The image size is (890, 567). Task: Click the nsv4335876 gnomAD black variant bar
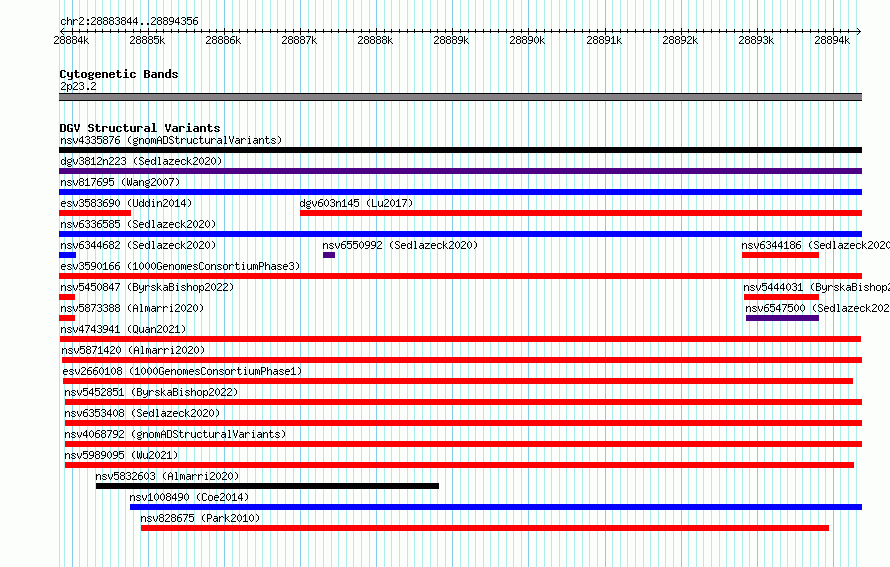pyautogui.click(x=460, y=150)
